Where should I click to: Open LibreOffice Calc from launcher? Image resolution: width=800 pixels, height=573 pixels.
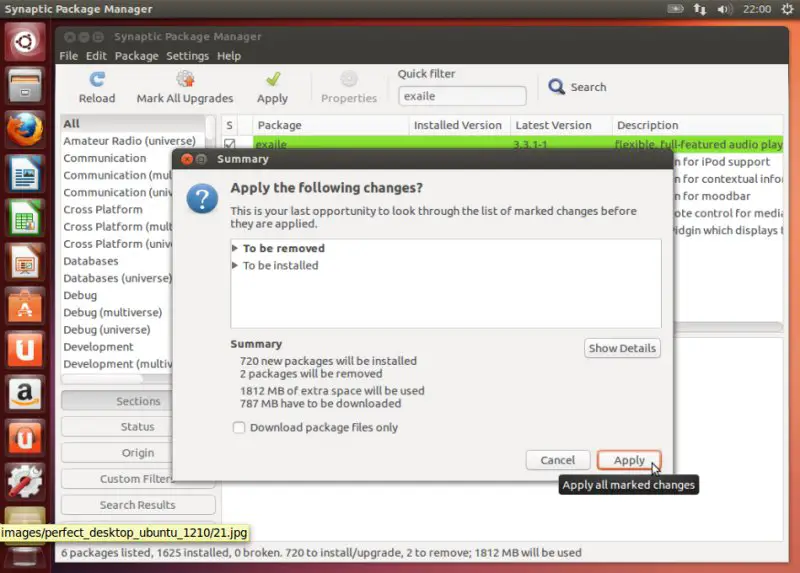(x=24, y=217)
